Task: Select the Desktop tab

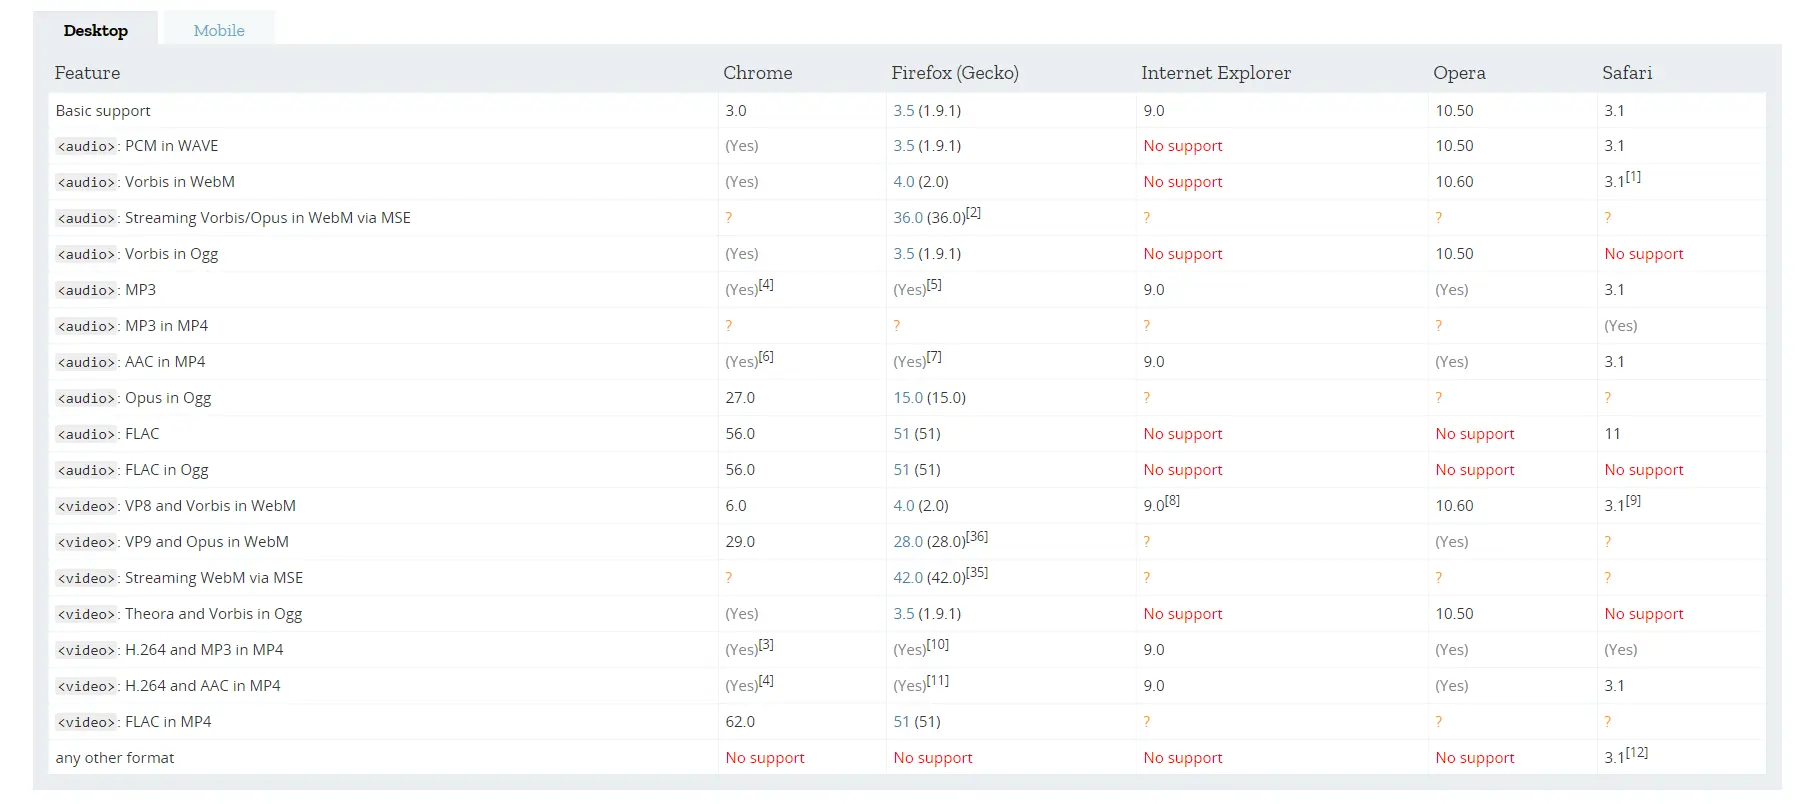Action: click(96, 30)
